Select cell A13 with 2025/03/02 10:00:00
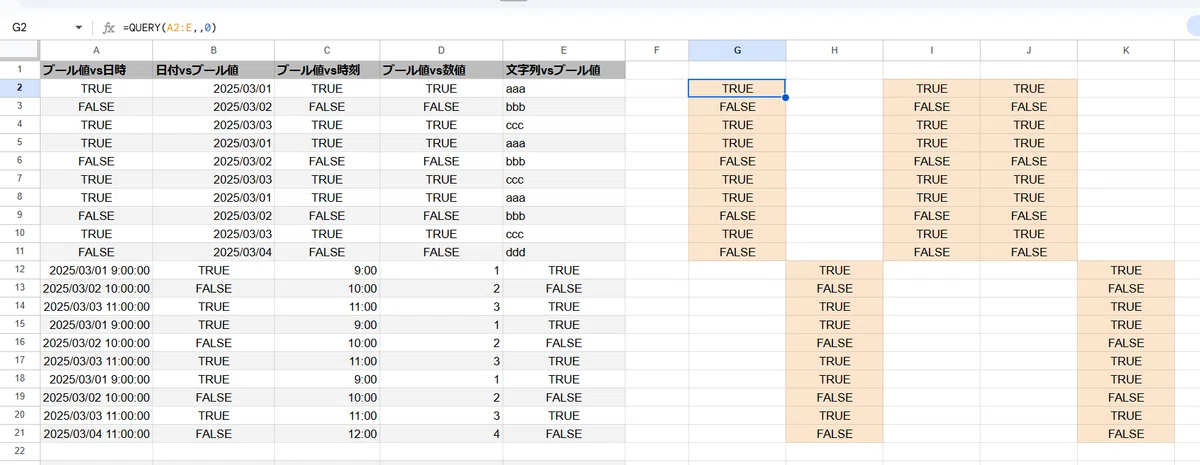This screenshot has height=465, width=1200. 96,288
